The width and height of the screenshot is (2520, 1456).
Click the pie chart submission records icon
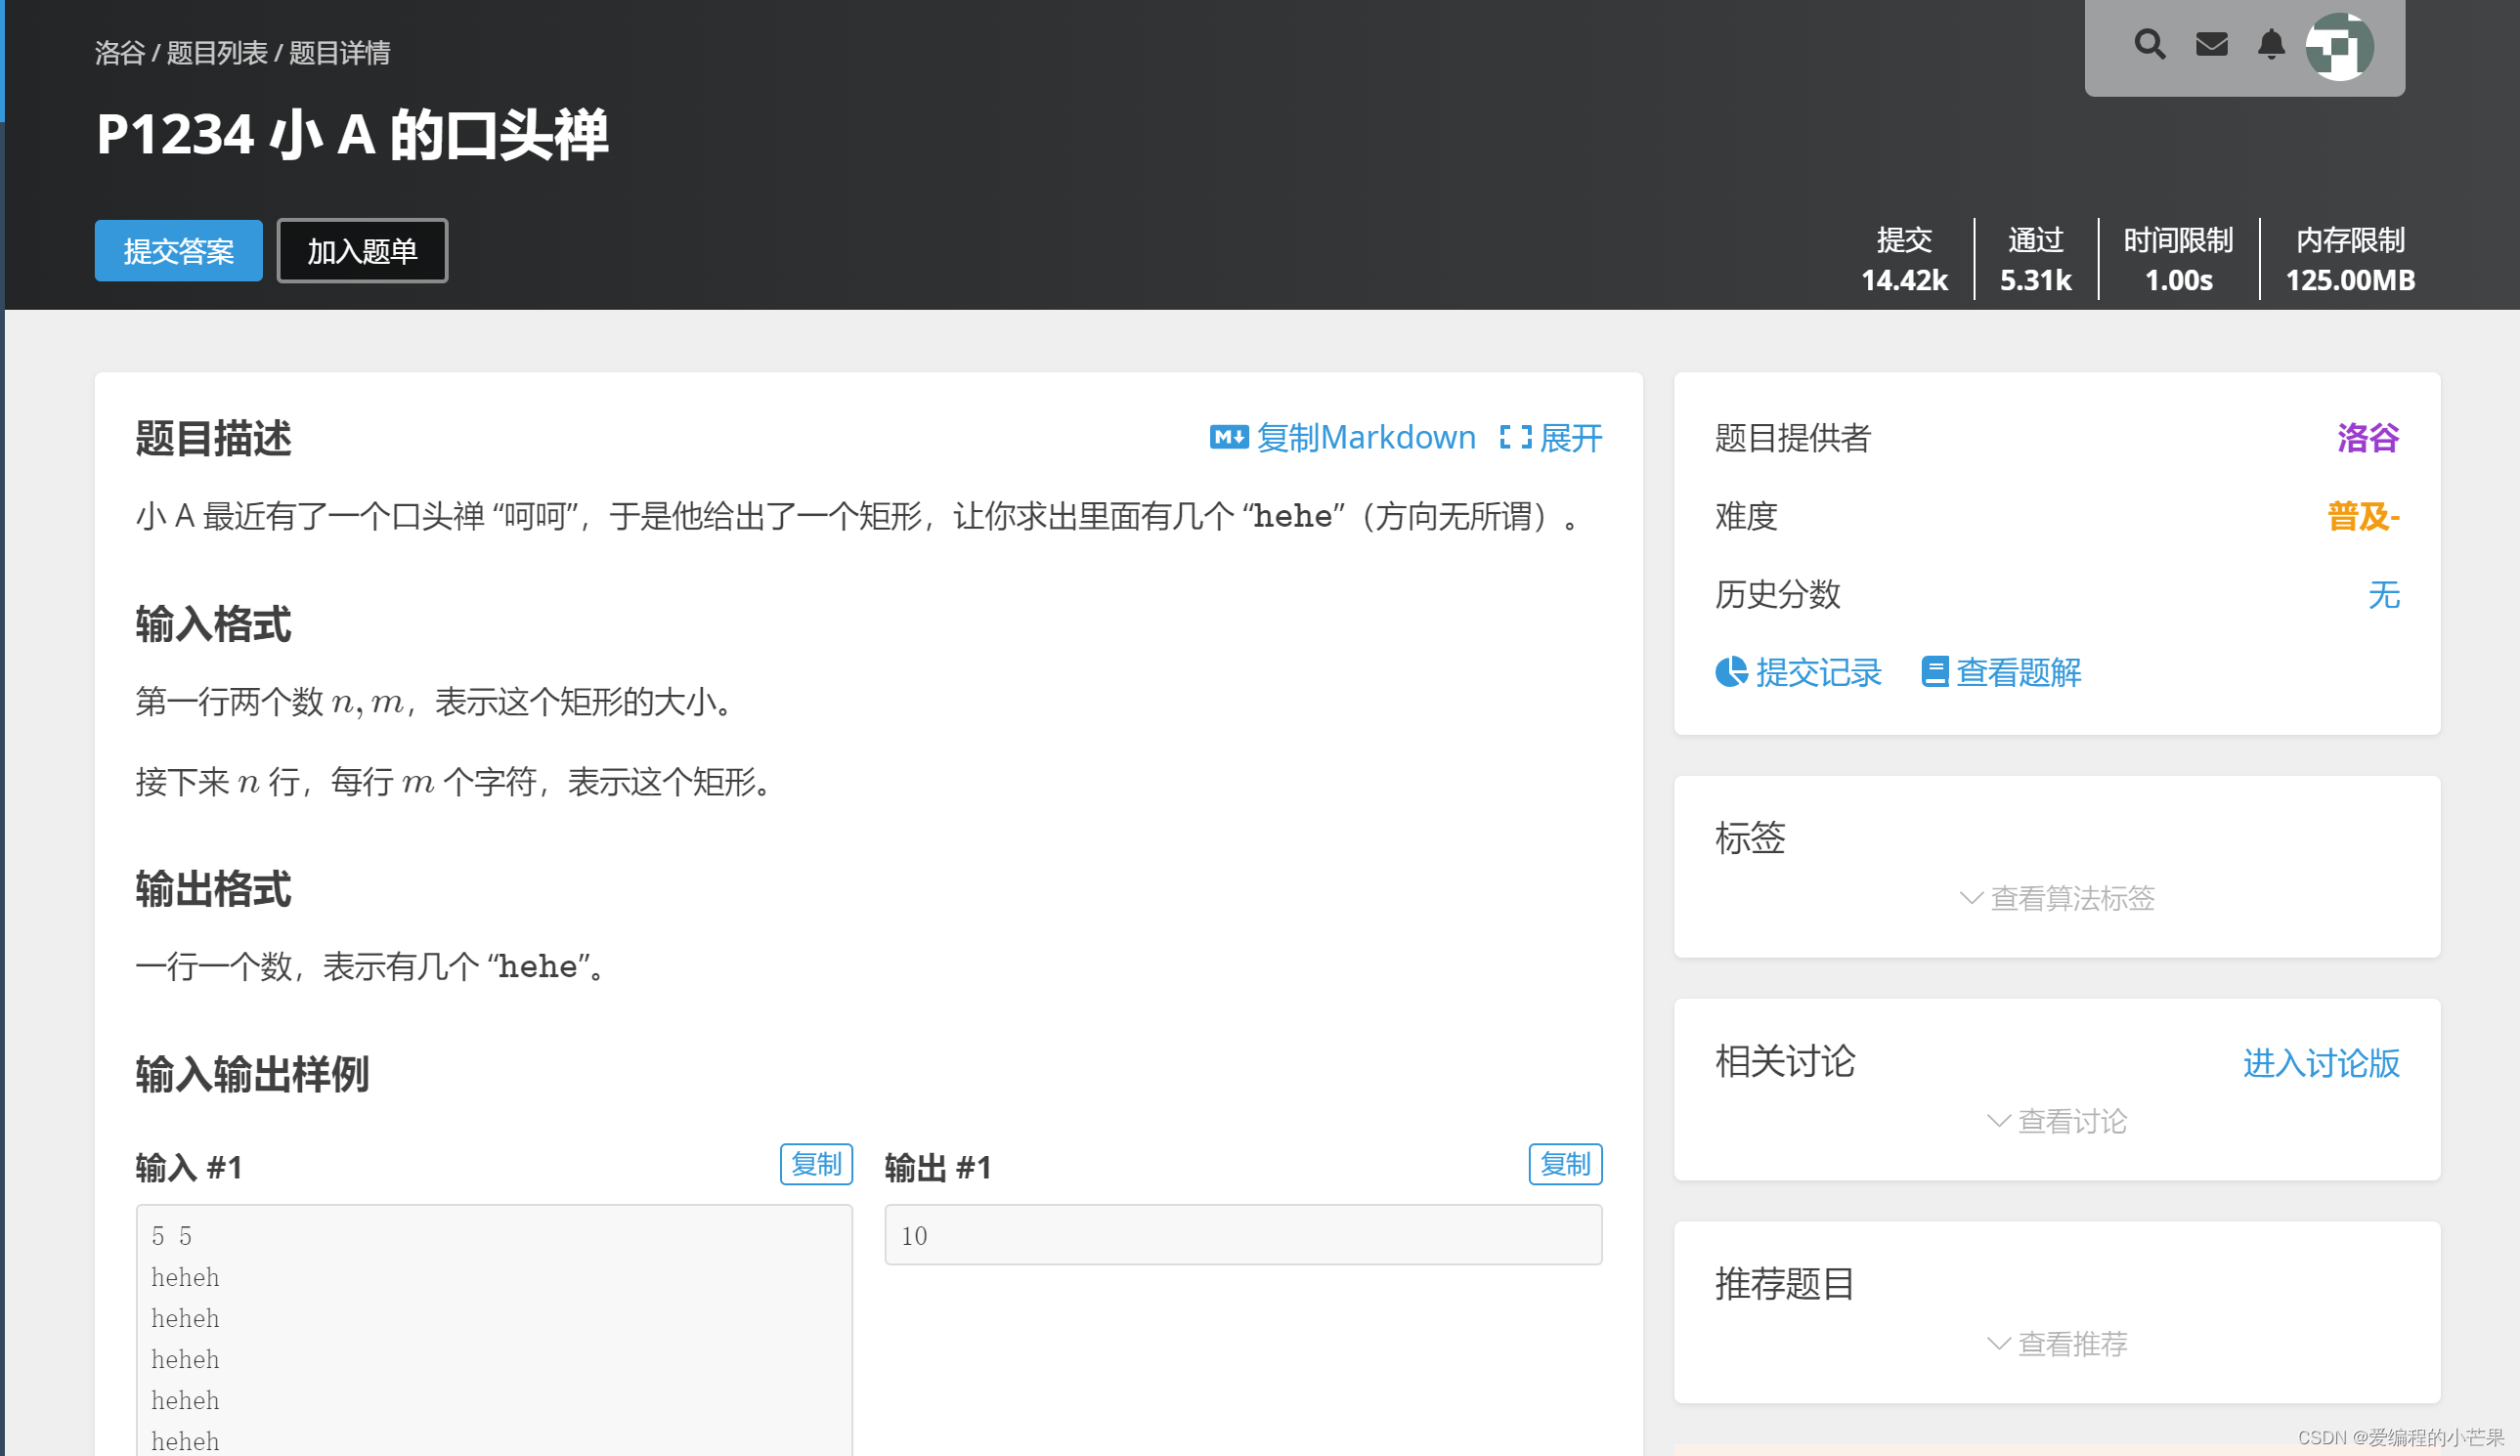(x=1731, y=673)
